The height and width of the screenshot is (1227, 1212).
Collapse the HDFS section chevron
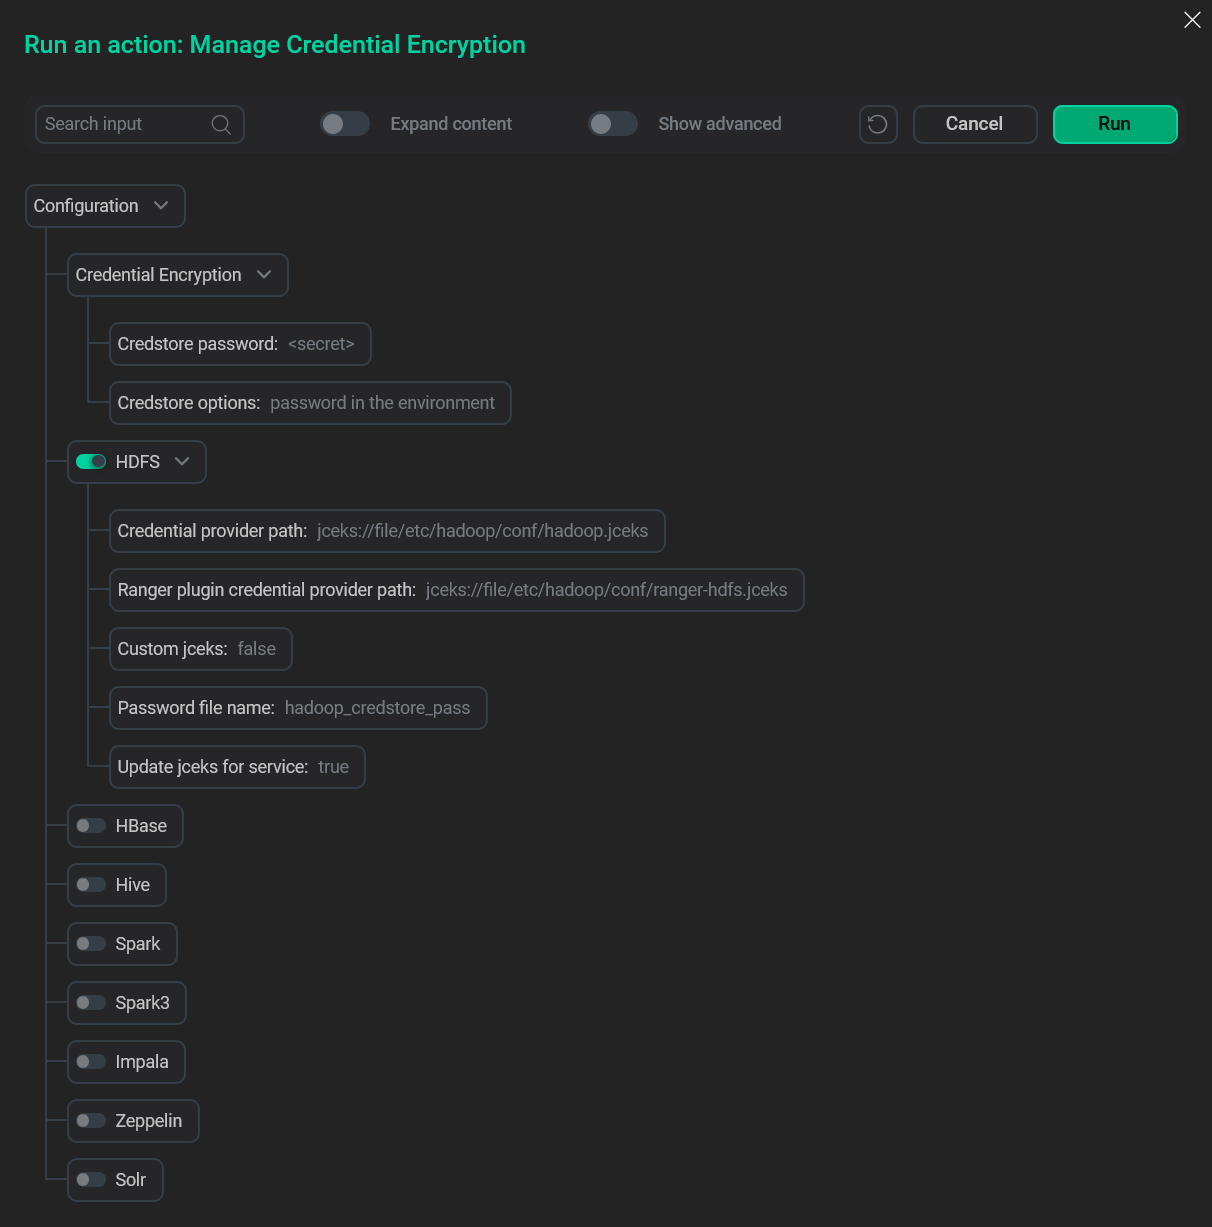(182, 462)
